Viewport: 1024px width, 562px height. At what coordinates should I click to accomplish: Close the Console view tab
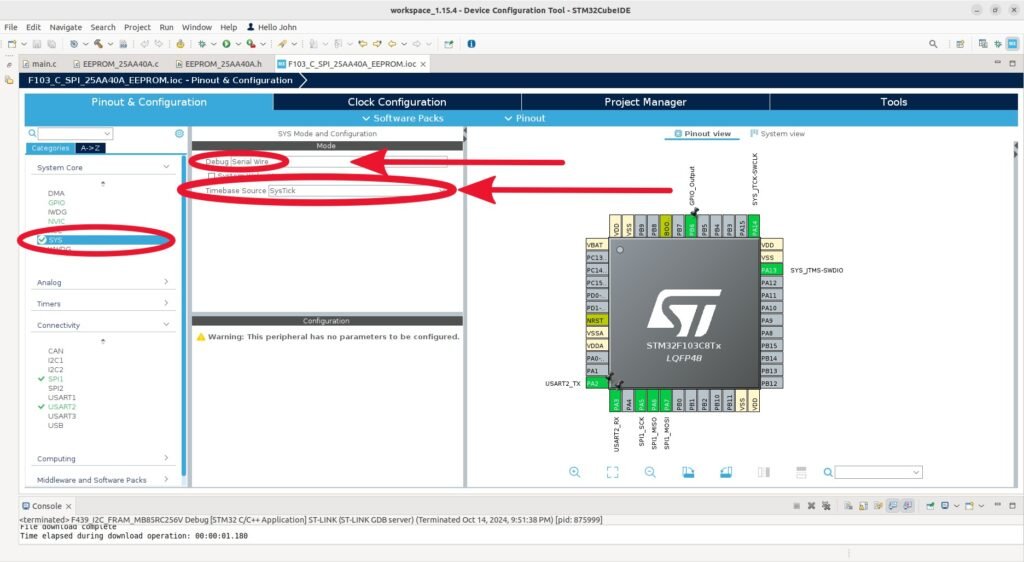point(68,506)
